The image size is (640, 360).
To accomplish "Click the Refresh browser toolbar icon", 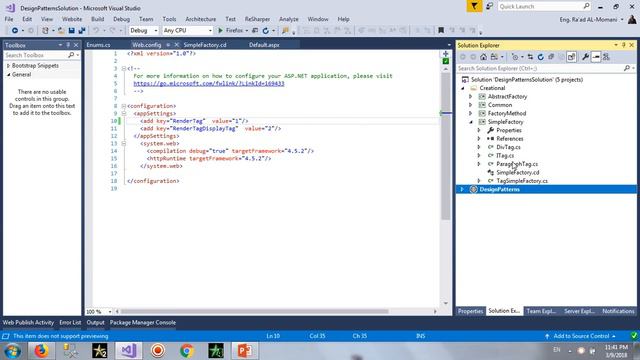I will pos(266,31).
